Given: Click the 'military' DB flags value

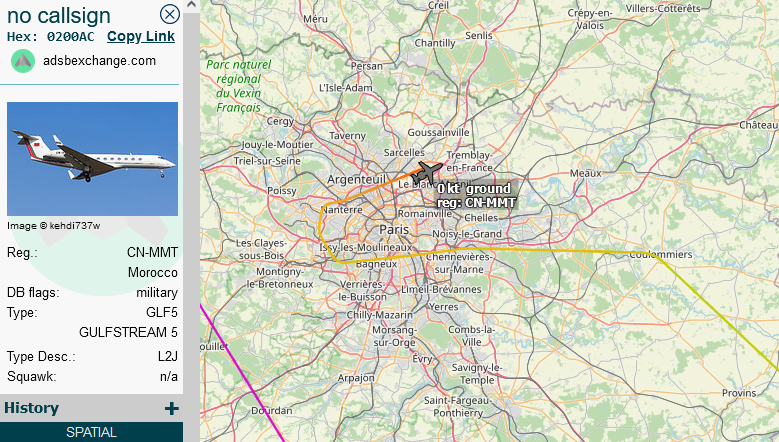Looking at the screenshot, I should coord(157,293).
